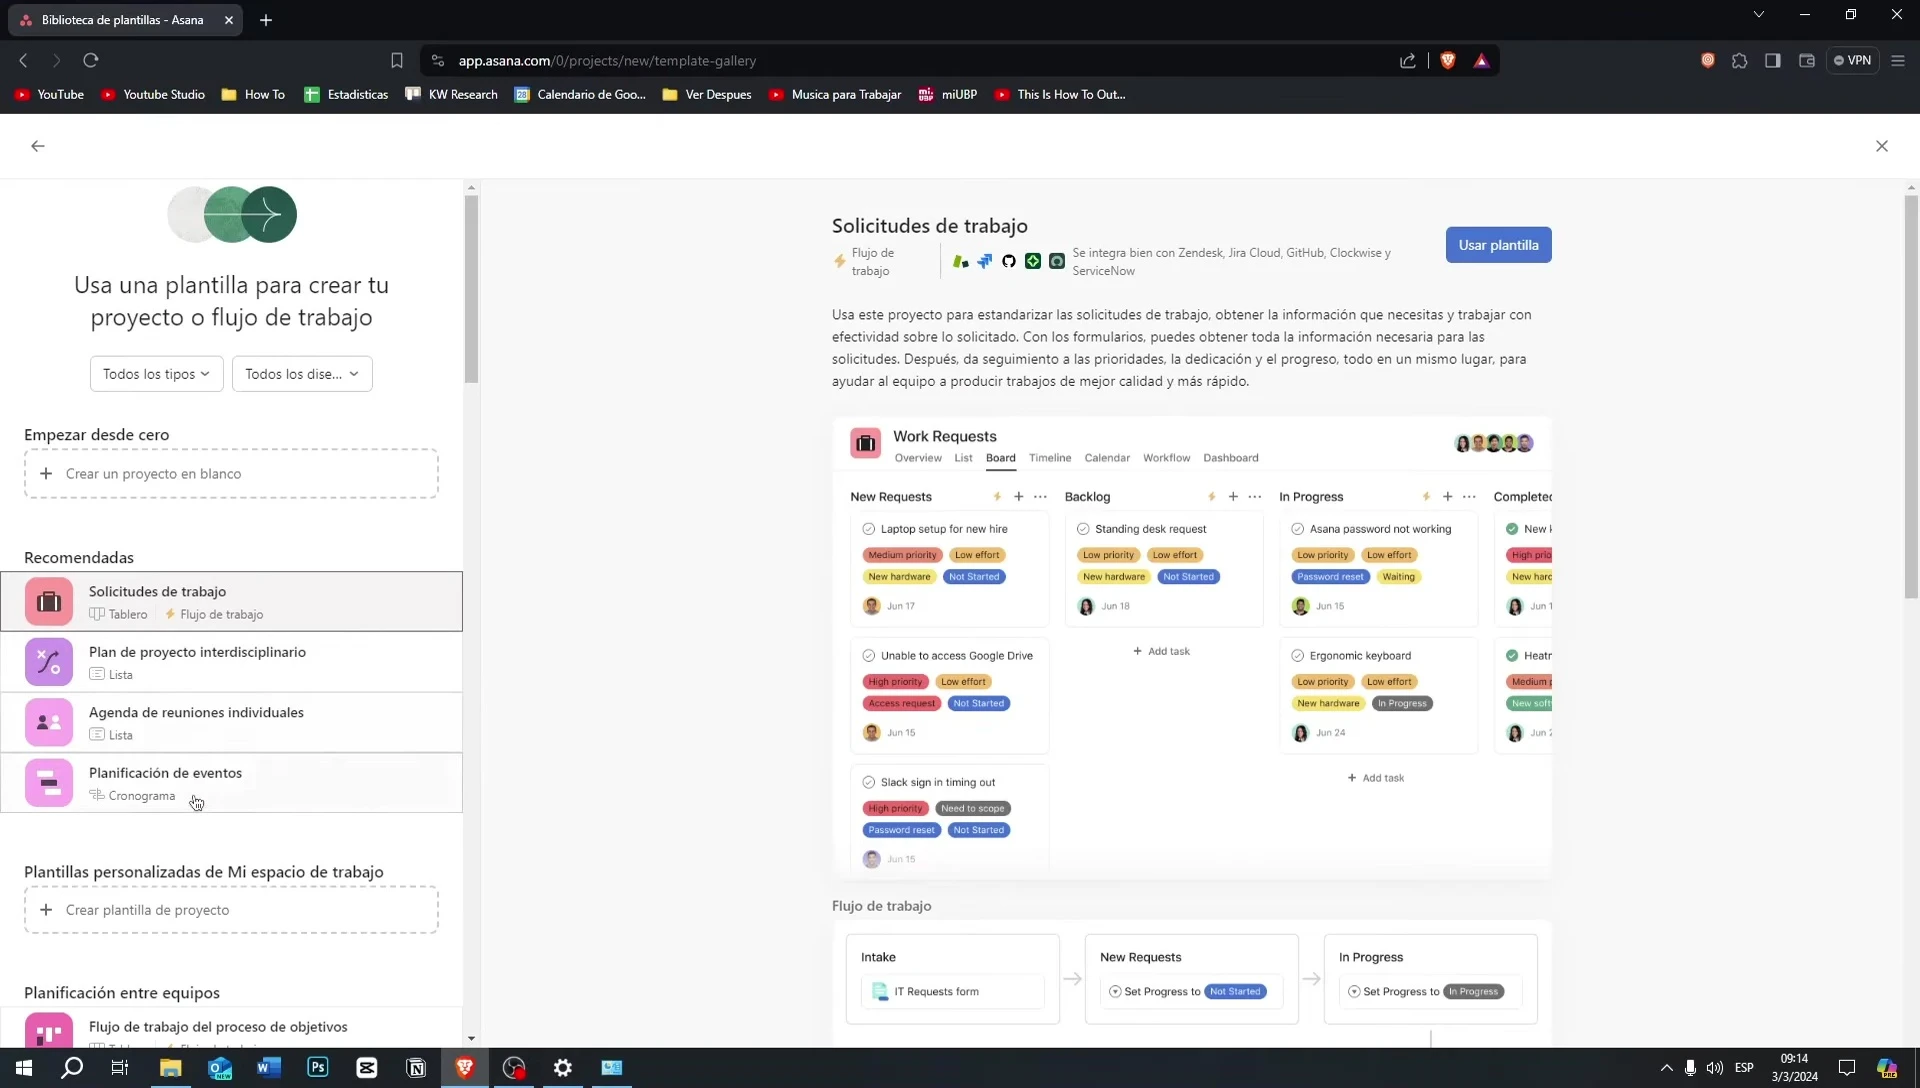Click the back arrow in Asana gallery
This screenshot has width=1920, height=1088.
click(38, 146)
